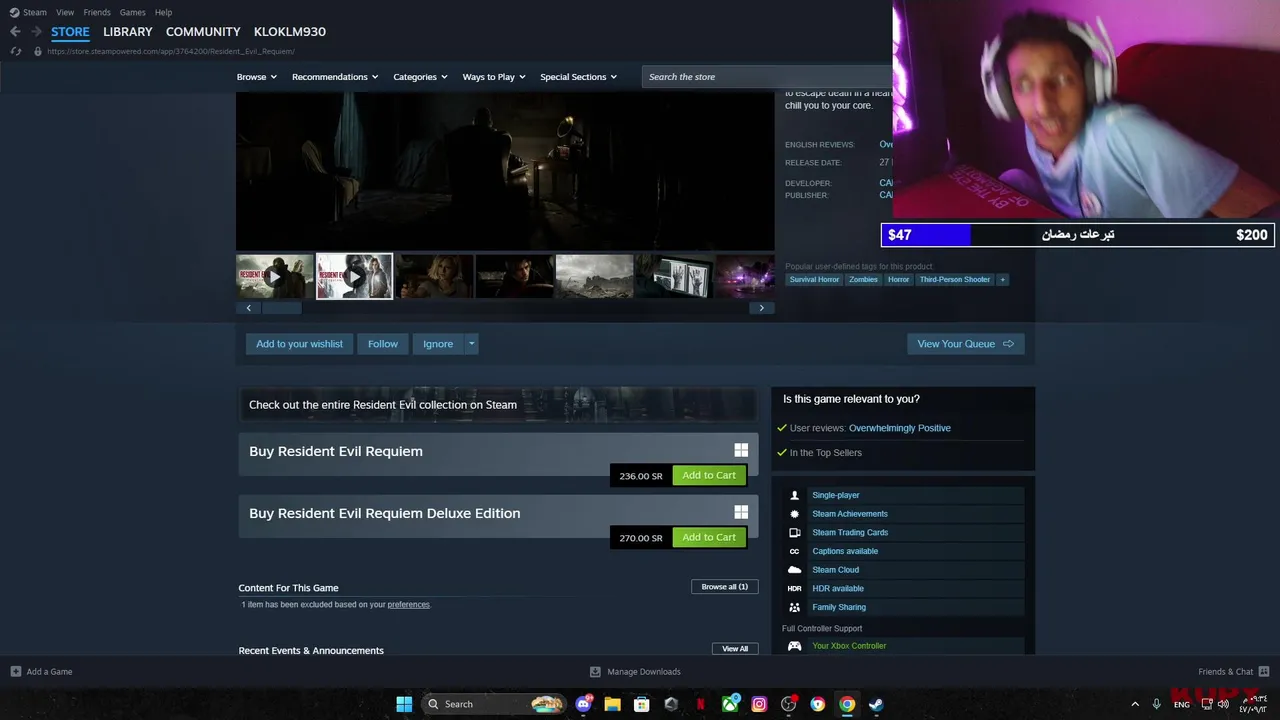Select the first video trailer thumbnail
This screenshot has height=720, width=1280.
click(x=274, y=277)
